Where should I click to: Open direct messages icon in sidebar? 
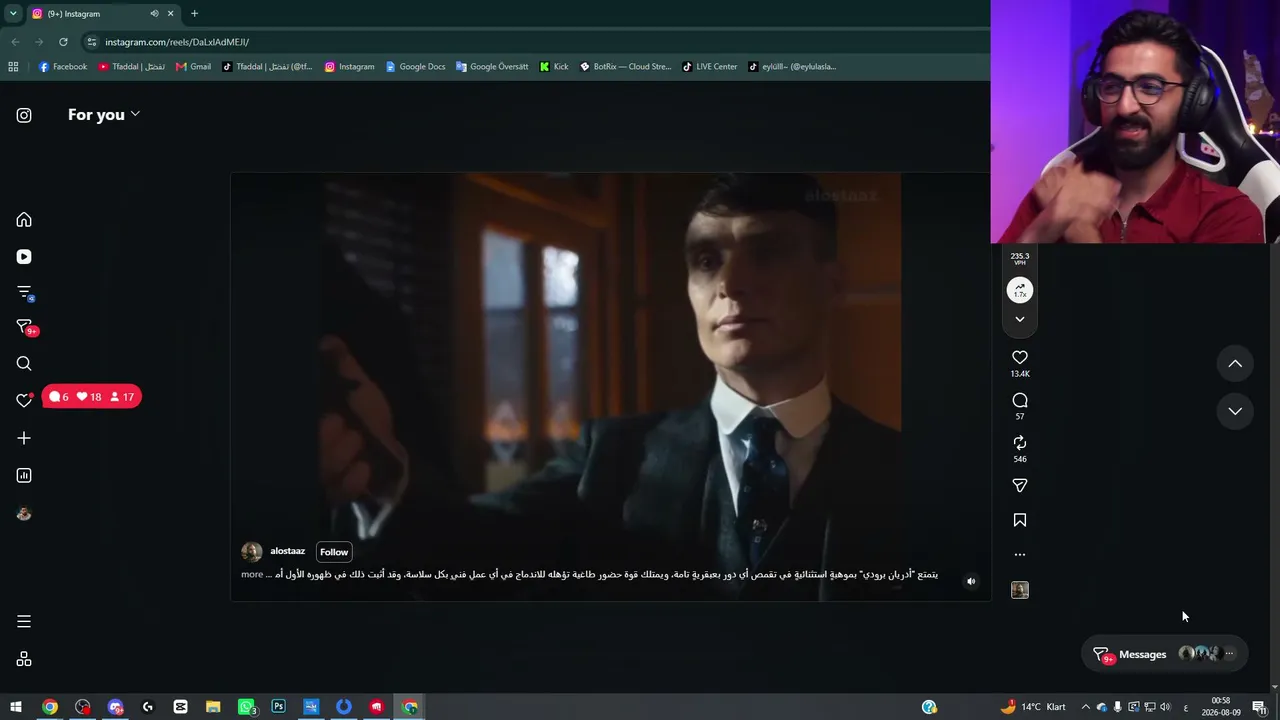click(24, 327)
